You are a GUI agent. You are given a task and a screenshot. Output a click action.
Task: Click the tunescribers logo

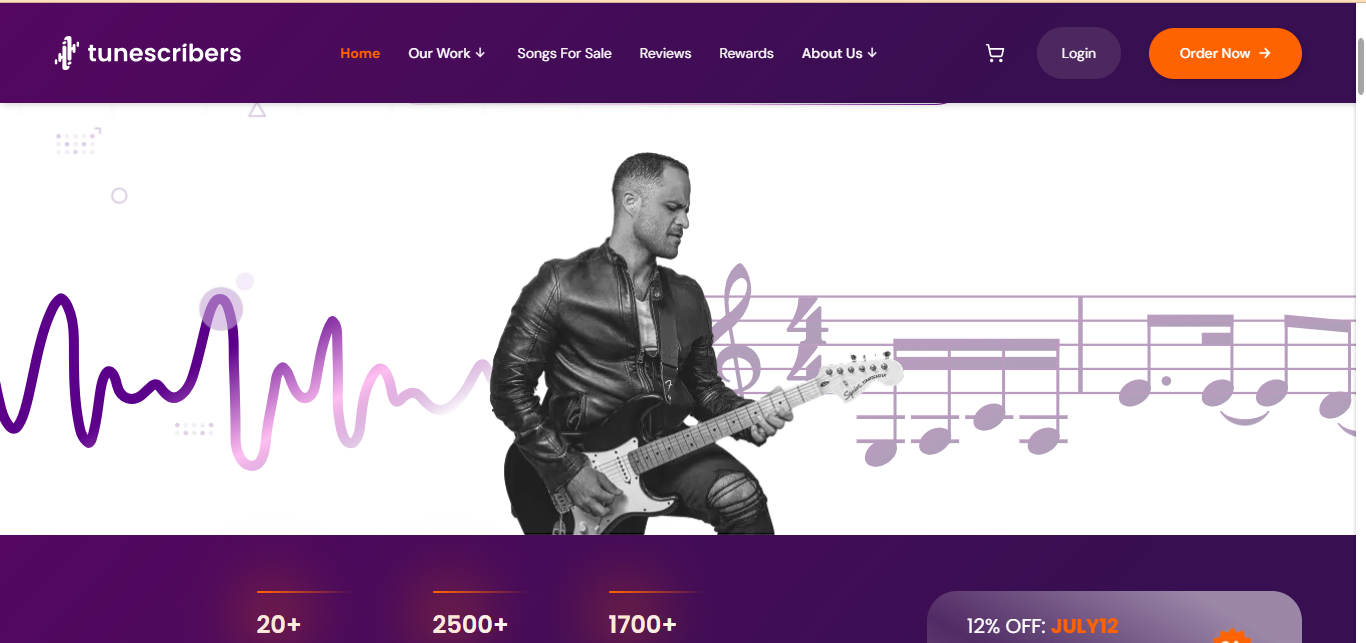148,53
